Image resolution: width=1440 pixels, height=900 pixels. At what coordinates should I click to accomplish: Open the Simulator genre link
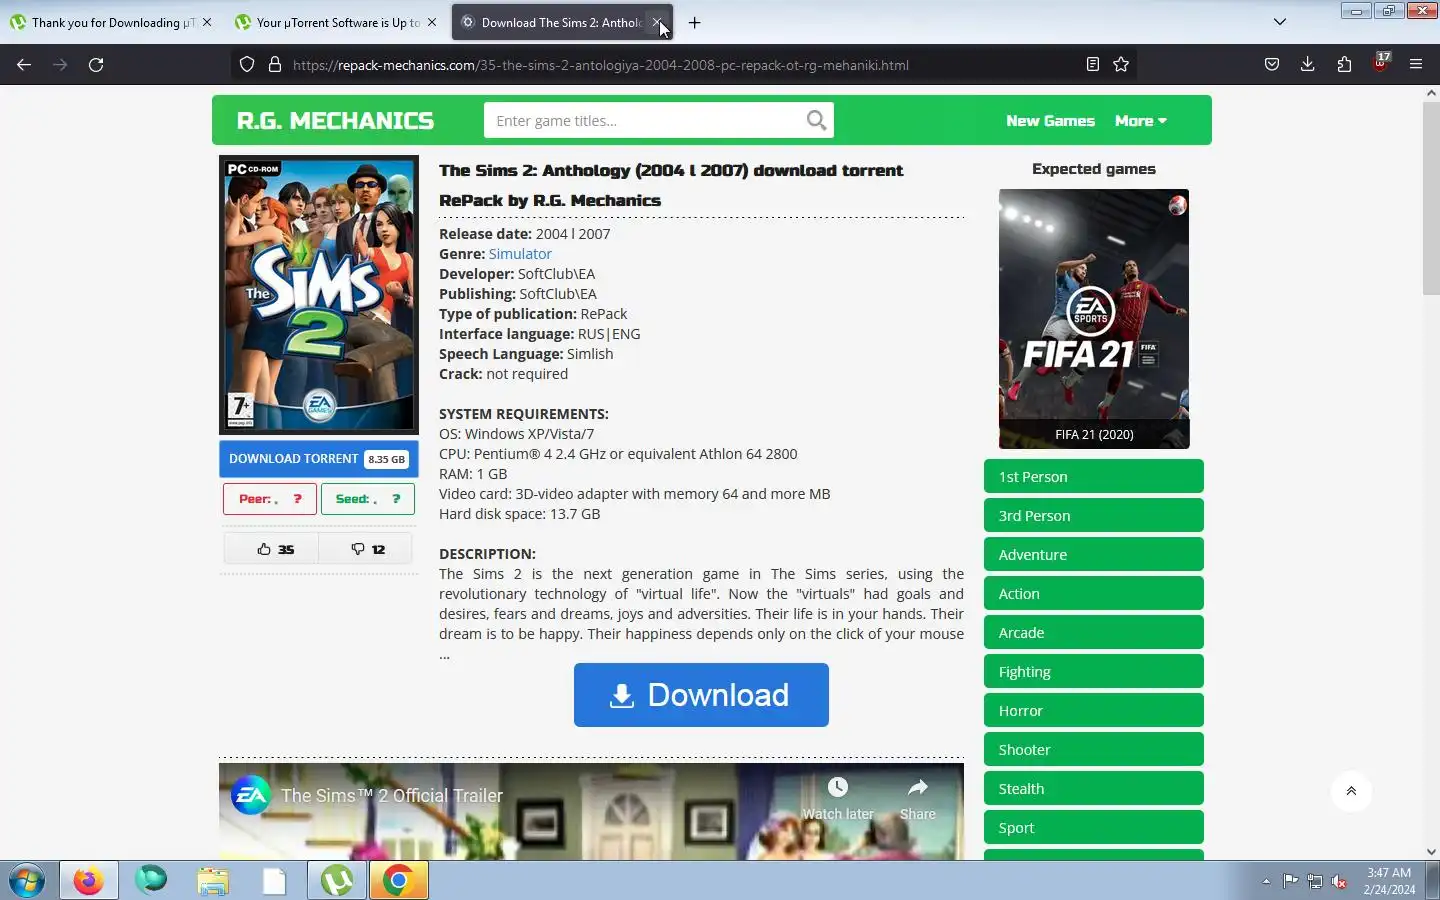click(x=520, y=254)
